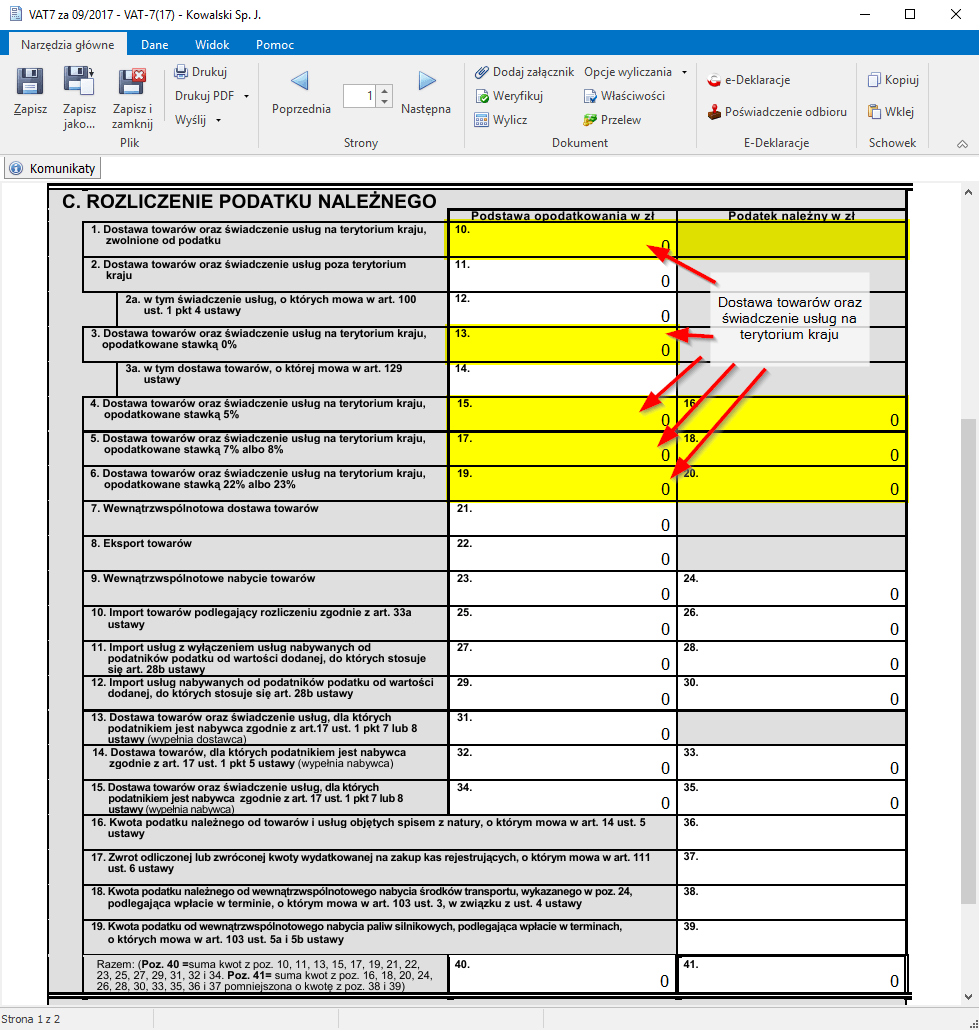
Task: Switch to the Dane ribbon tab
Action: coord(154,45)
